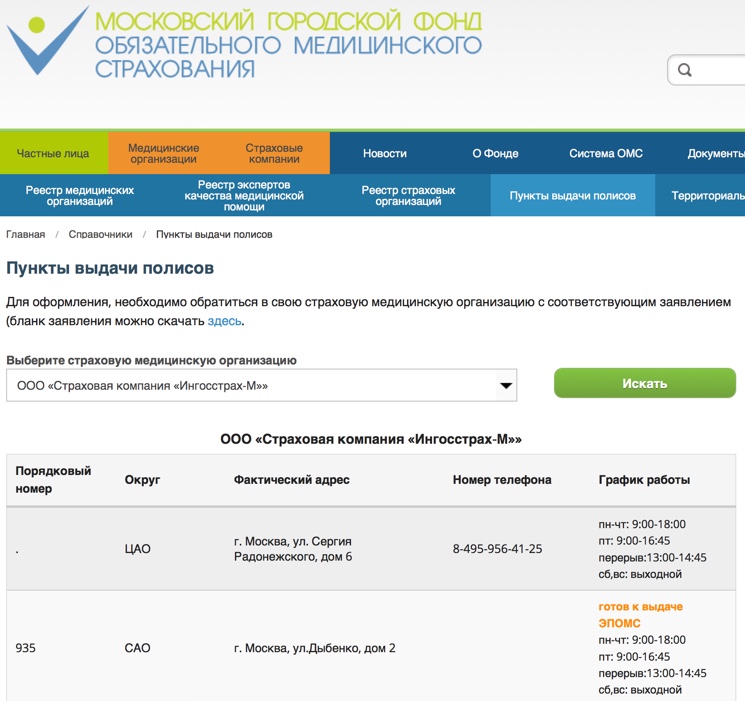
Task: Open the «Ингосстрах-М» organization select box
Action: point(261,385)
